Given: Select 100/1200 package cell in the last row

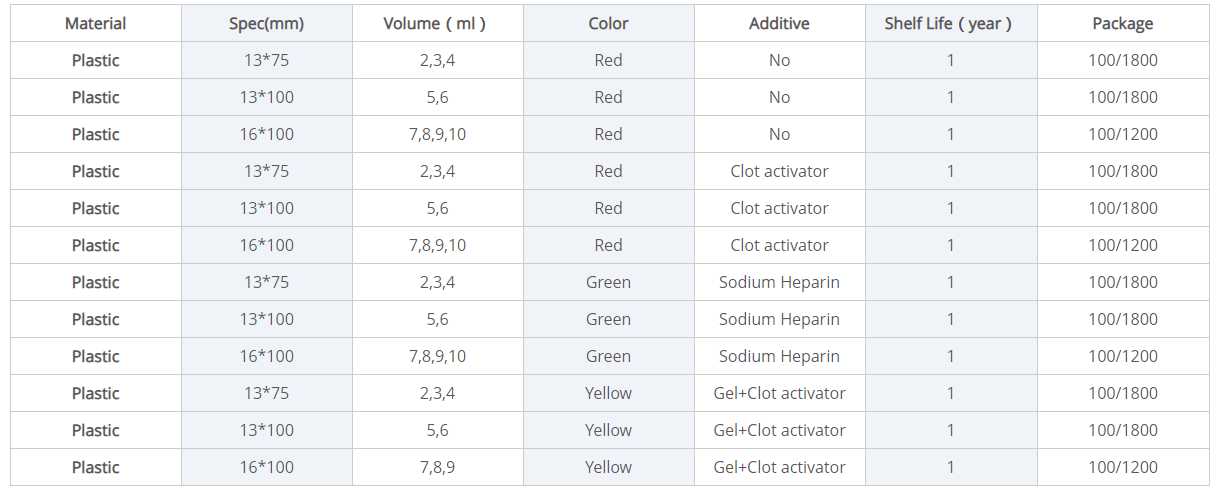Looking at the screenshot, I should [1122, 467].
